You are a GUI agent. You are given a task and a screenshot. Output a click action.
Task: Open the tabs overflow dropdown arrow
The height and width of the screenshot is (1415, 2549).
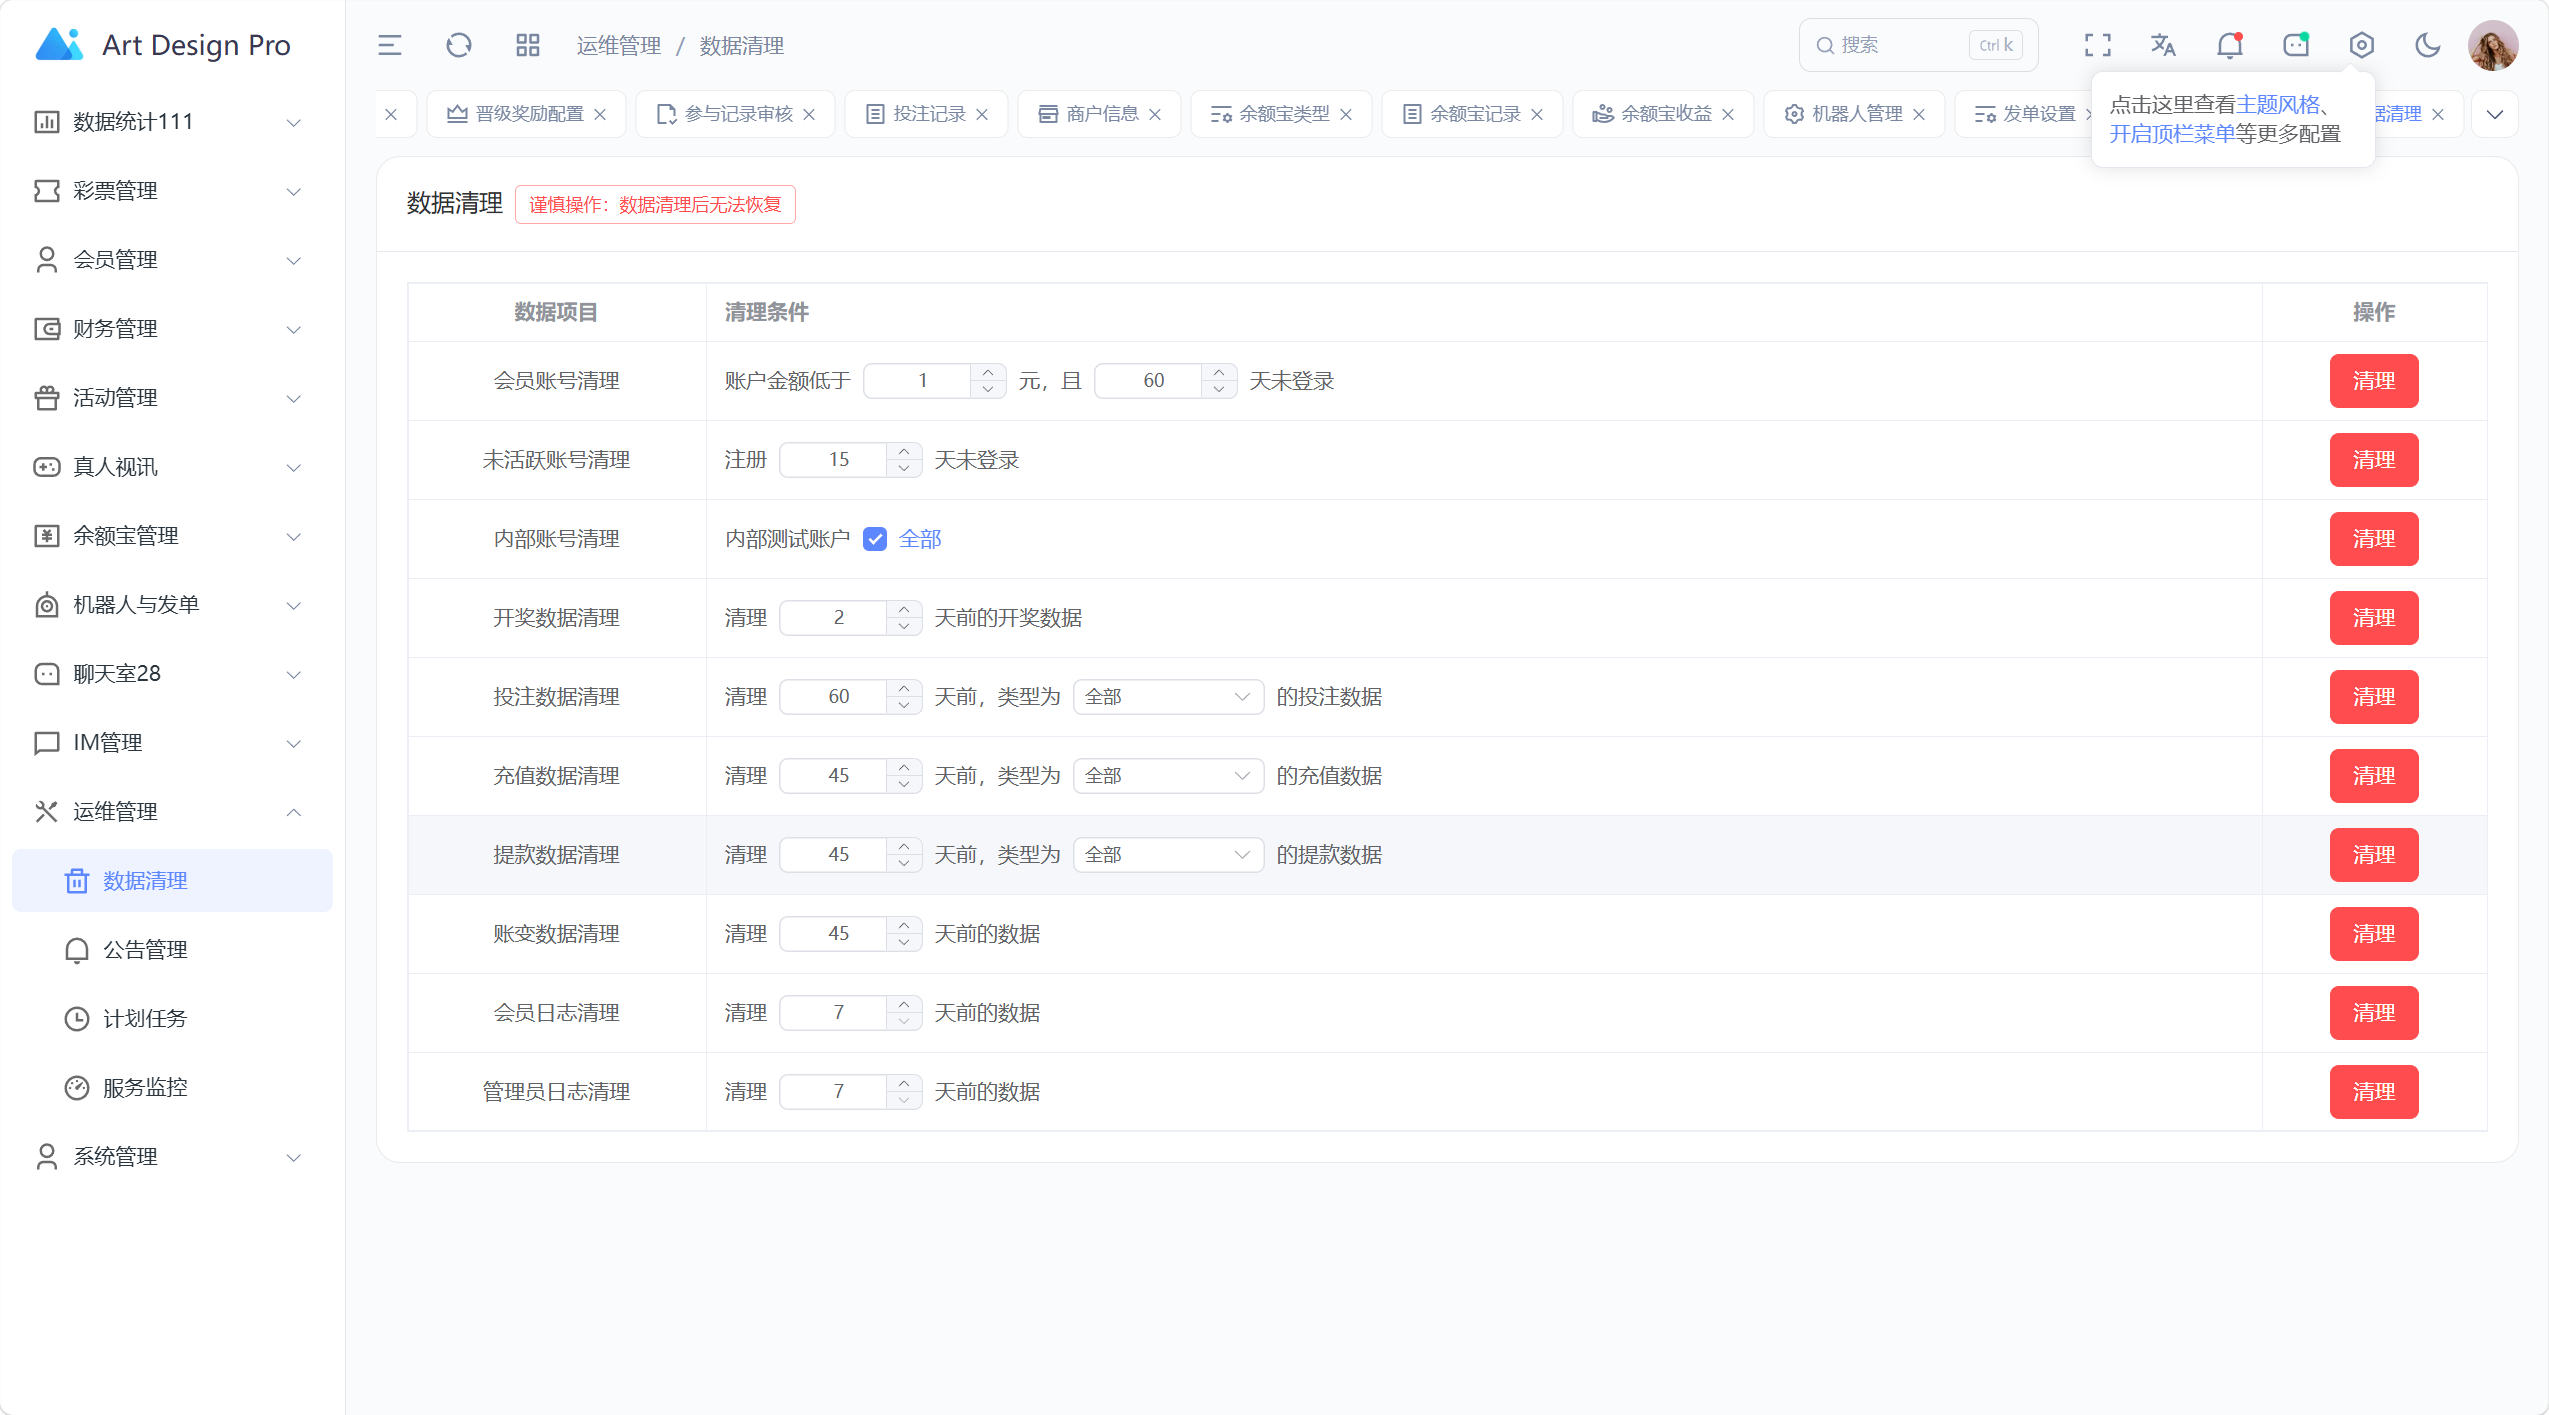tap(2494, 114)
